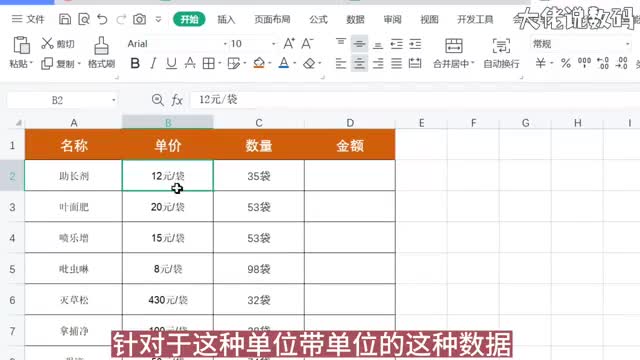Decrease decimal places
640x360 pixels.
pyautogui.click(x=622, y=63)
